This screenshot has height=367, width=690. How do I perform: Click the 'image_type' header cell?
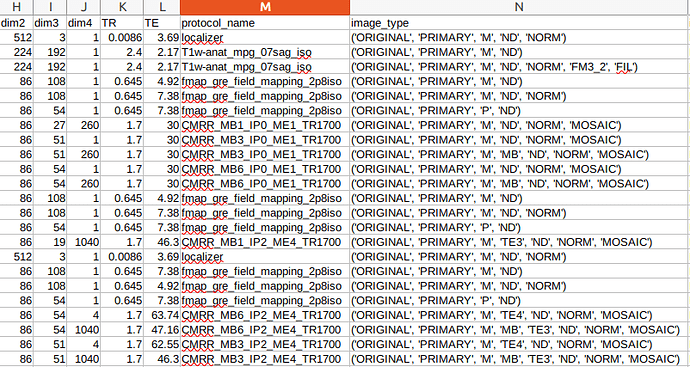pyautogui.click(x=520, y=23)
